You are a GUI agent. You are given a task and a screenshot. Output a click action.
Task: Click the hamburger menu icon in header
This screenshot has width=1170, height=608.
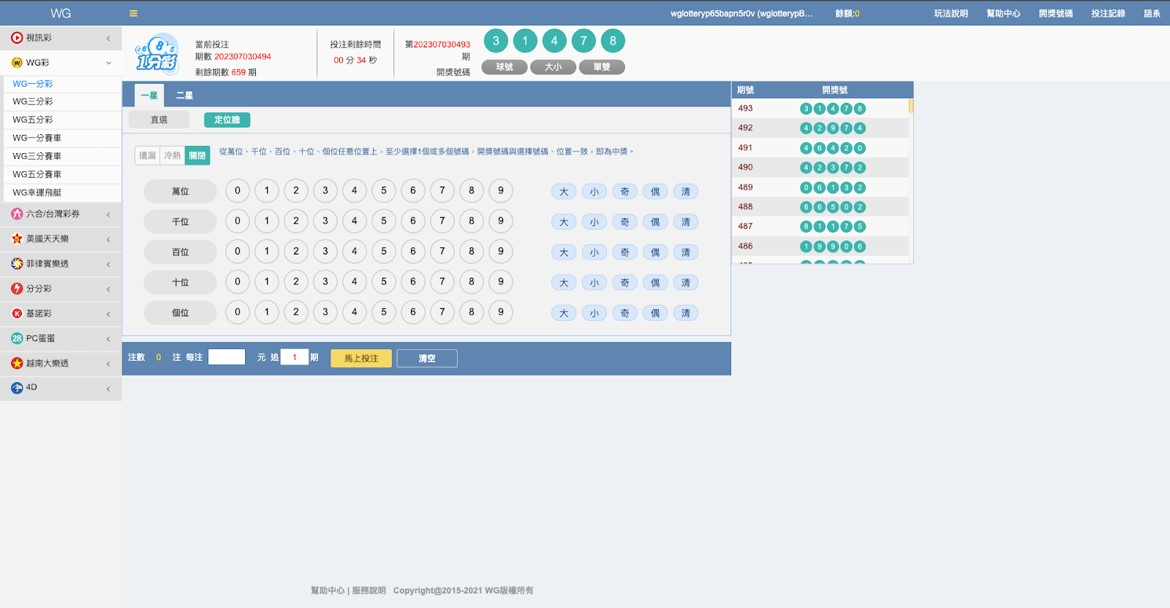(134, 14)
